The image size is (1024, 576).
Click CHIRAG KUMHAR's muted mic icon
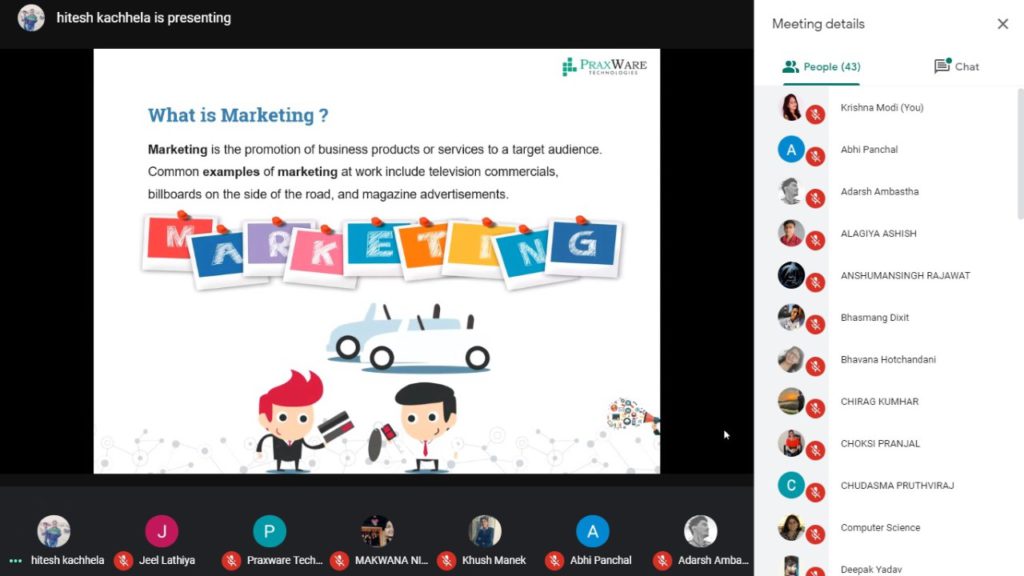click(x=815, y=409)
